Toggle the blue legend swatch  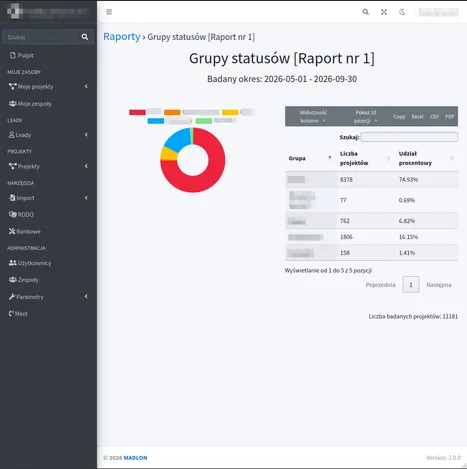156,121
